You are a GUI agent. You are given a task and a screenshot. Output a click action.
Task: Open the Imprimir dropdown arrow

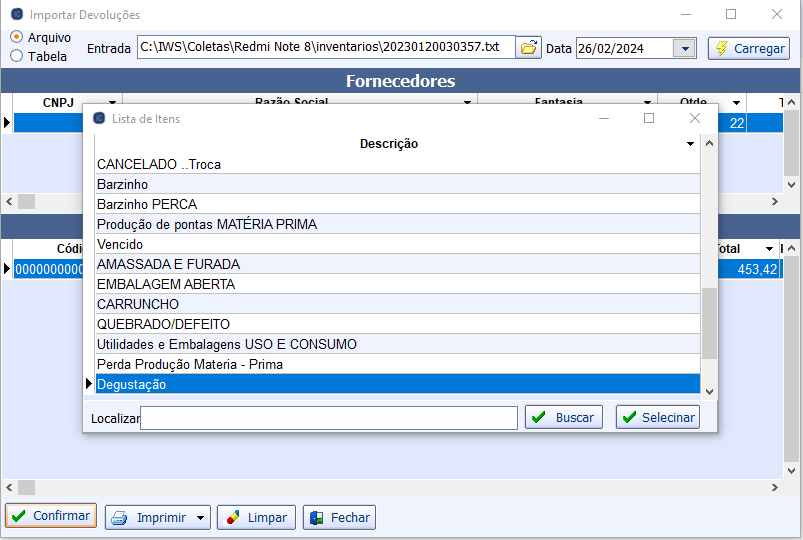[201, 518]
